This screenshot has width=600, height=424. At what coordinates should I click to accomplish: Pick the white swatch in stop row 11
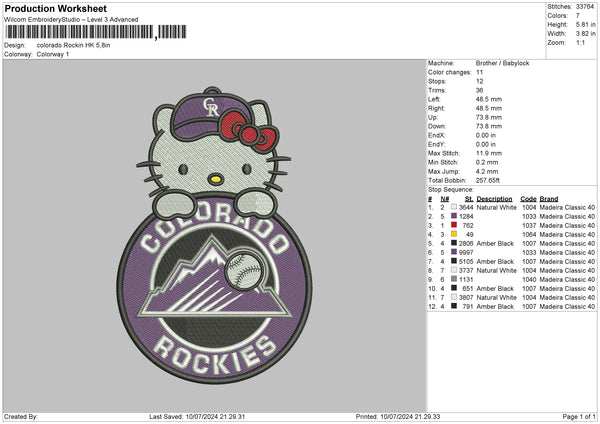454,297
